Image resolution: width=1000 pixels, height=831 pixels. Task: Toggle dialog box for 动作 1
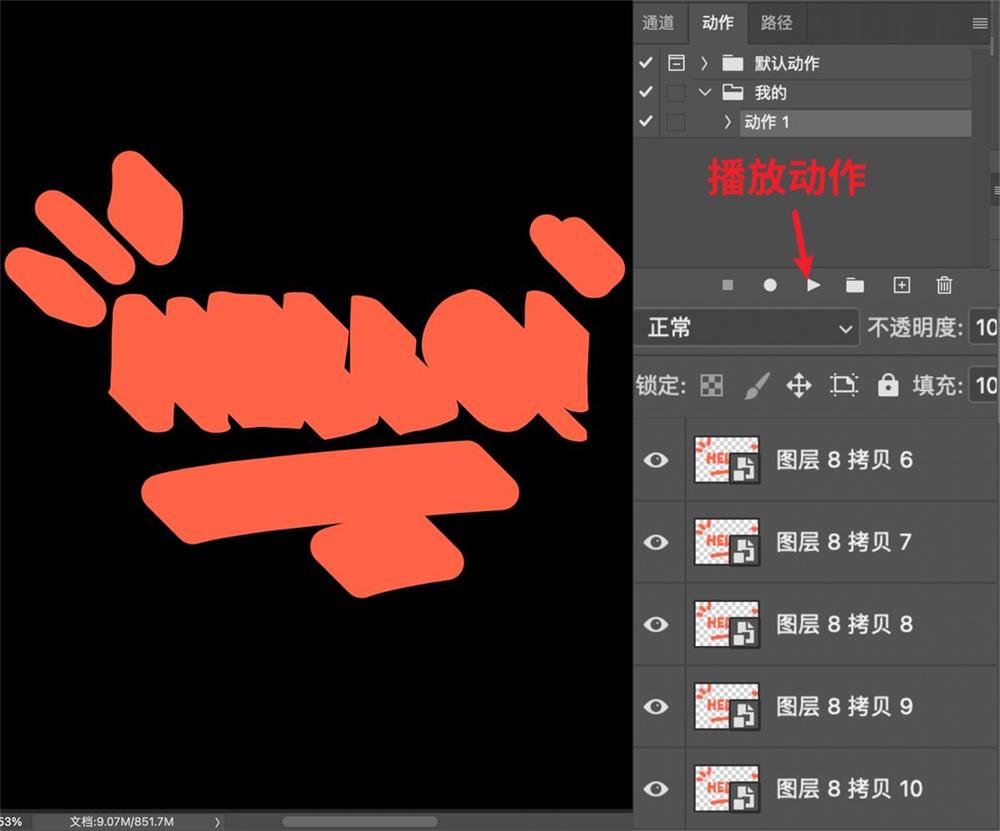point(676,122)
